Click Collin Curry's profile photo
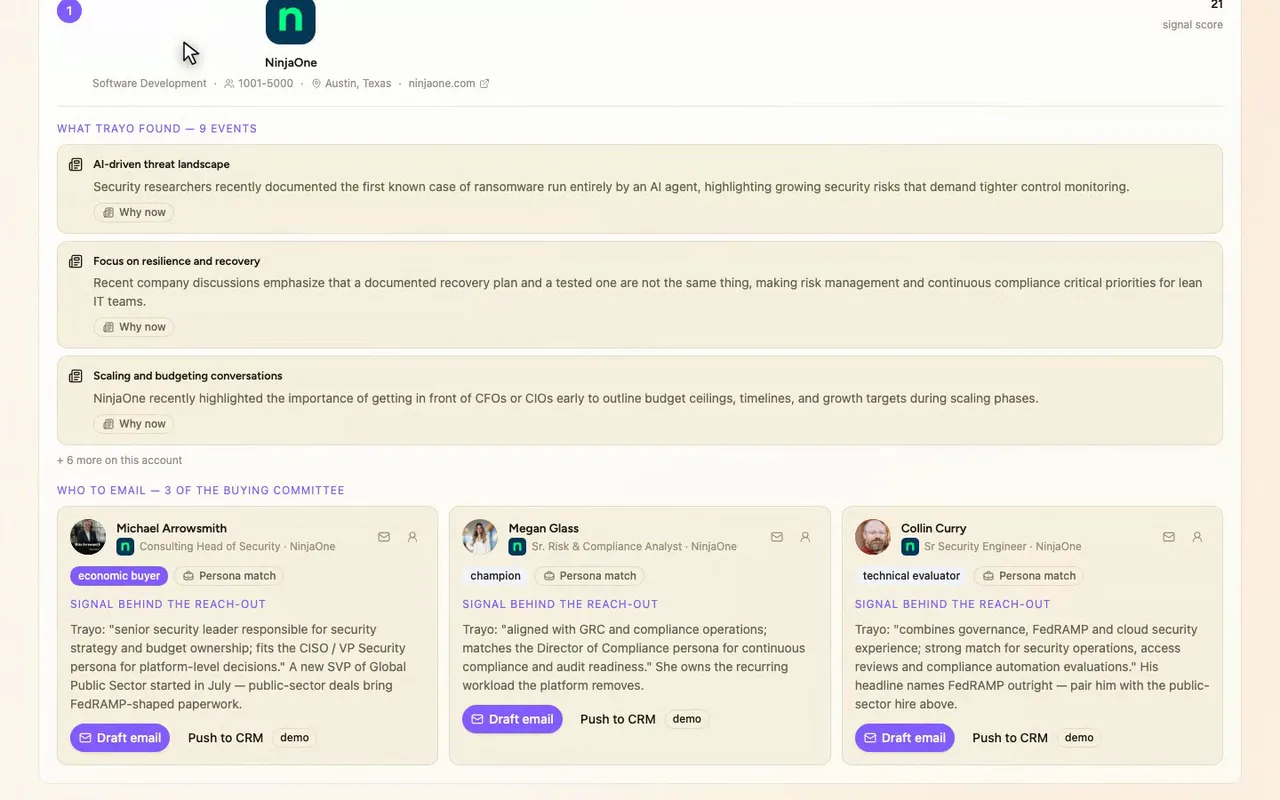Screen dimensions: 1280x800 [873, 537]
